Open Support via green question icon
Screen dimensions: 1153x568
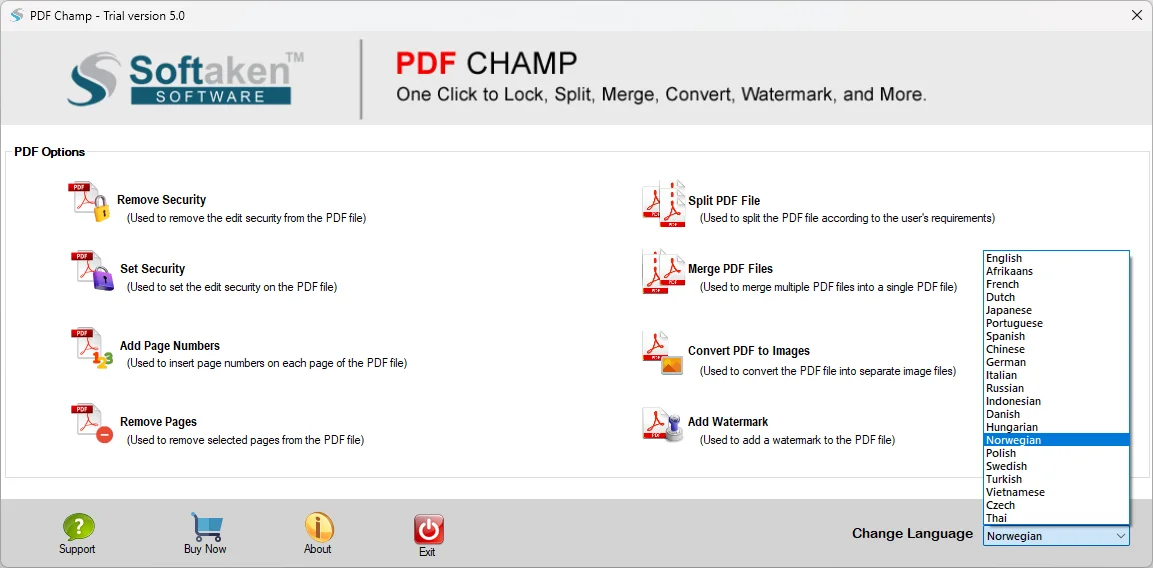pos(78,527)
